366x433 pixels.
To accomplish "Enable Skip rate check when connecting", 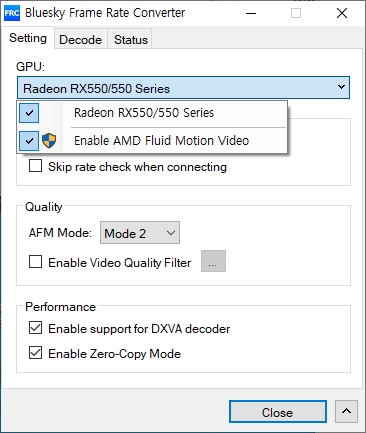I will click(35, 166).
